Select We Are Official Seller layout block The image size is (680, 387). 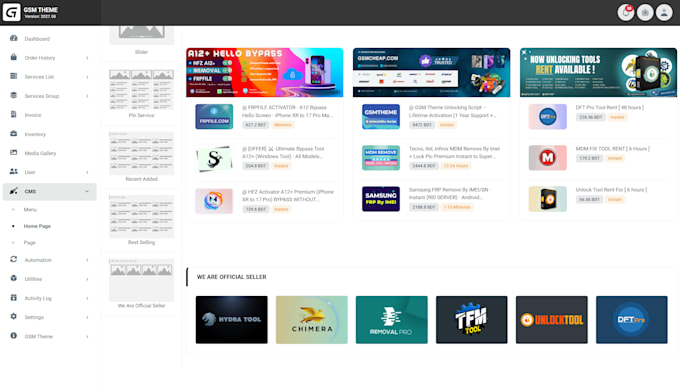click(141, 284)
